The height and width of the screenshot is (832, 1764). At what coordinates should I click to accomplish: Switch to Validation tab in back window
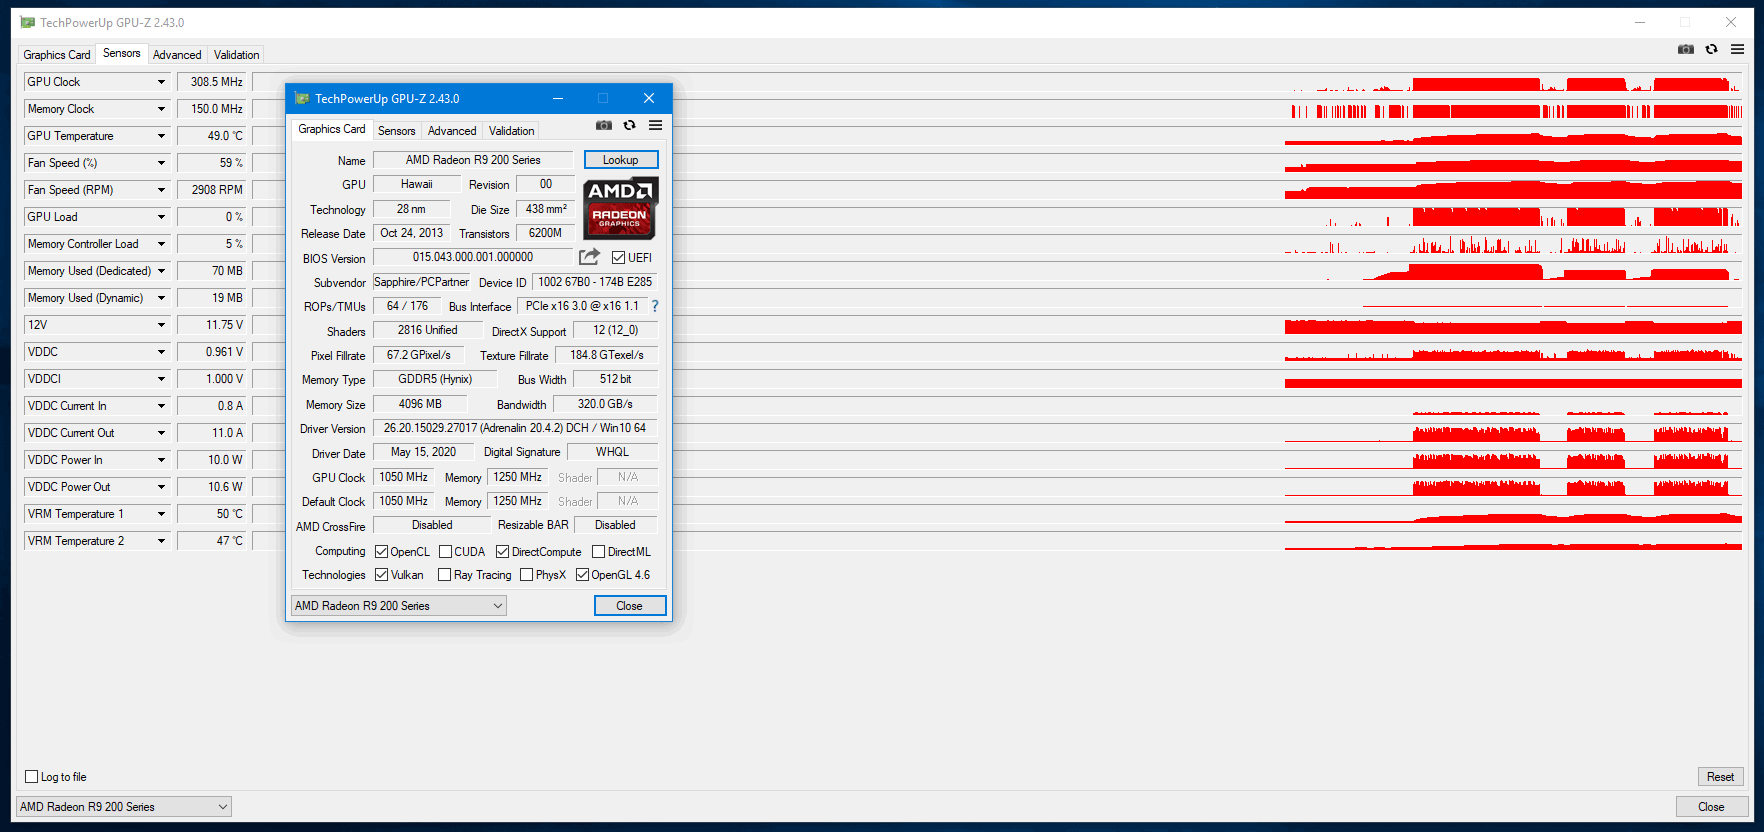coord(236,55)
